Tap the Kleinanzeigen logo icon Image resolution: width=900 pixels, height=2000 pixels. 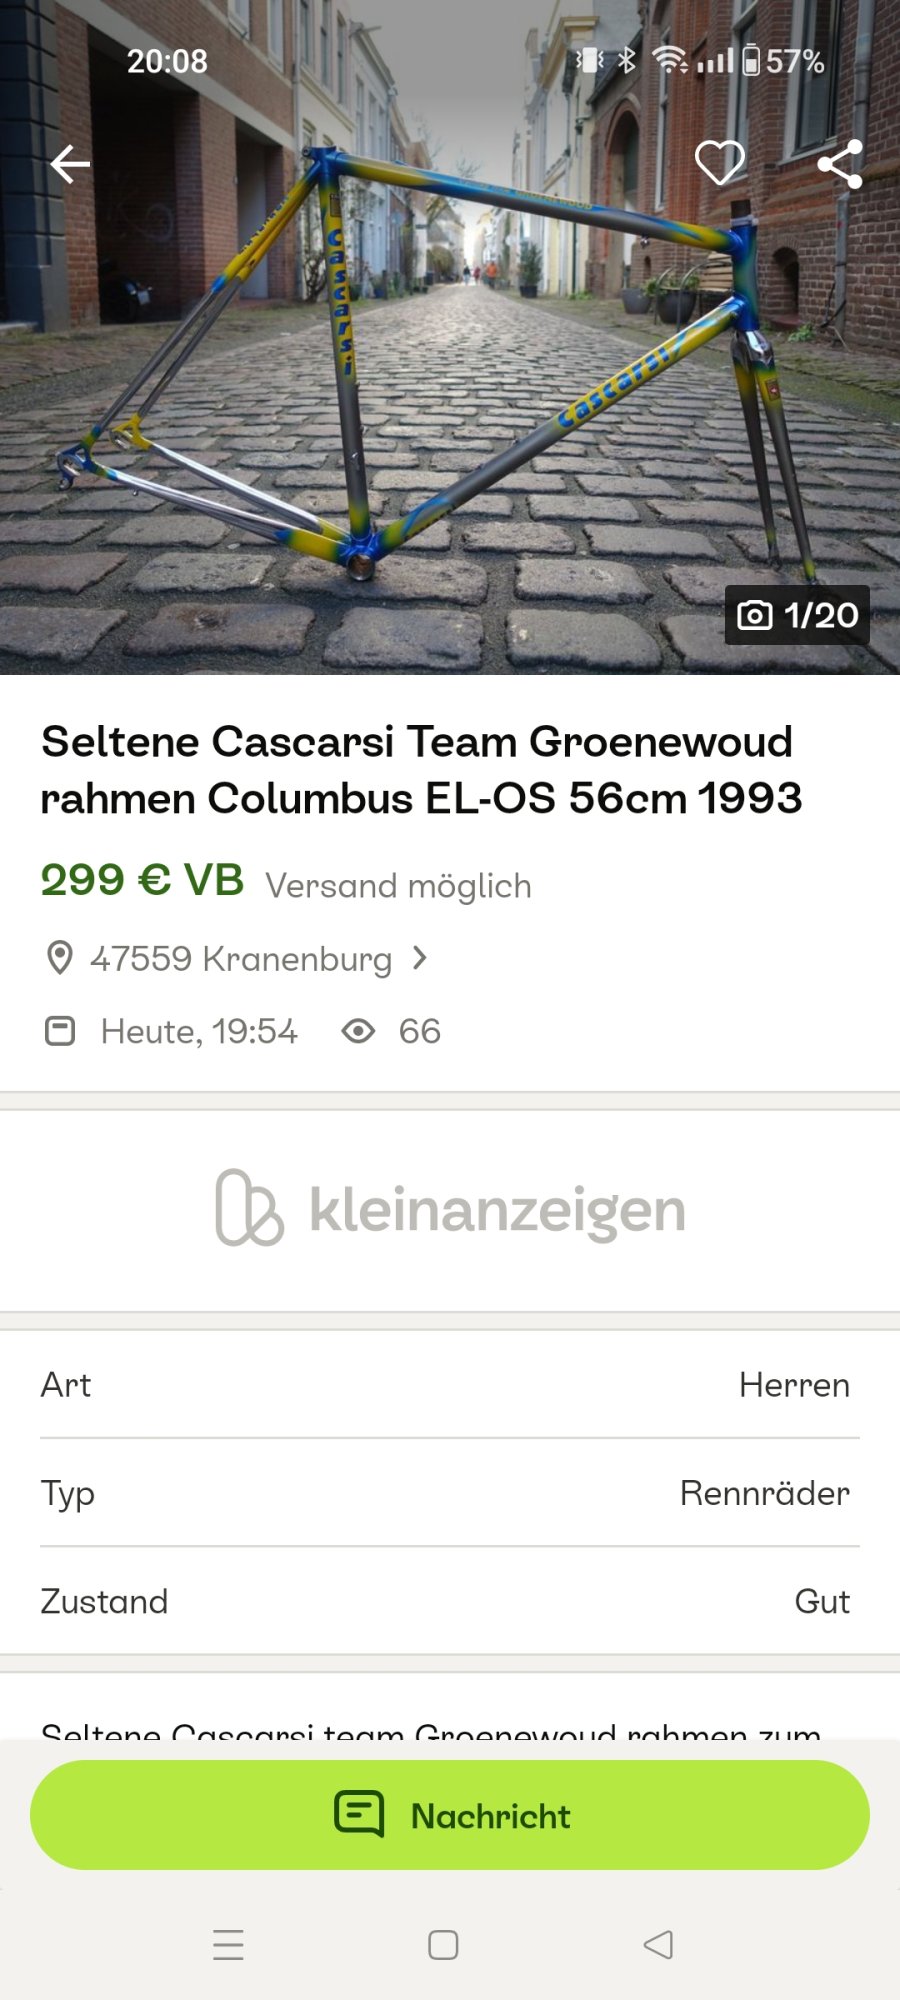pos(249,1208)
